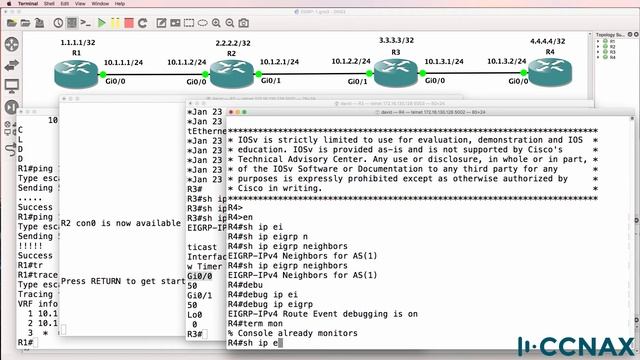The image size is (640, 360).
Task: Click the Zoom out magnifier icon
Action: [x=230, y=23]
